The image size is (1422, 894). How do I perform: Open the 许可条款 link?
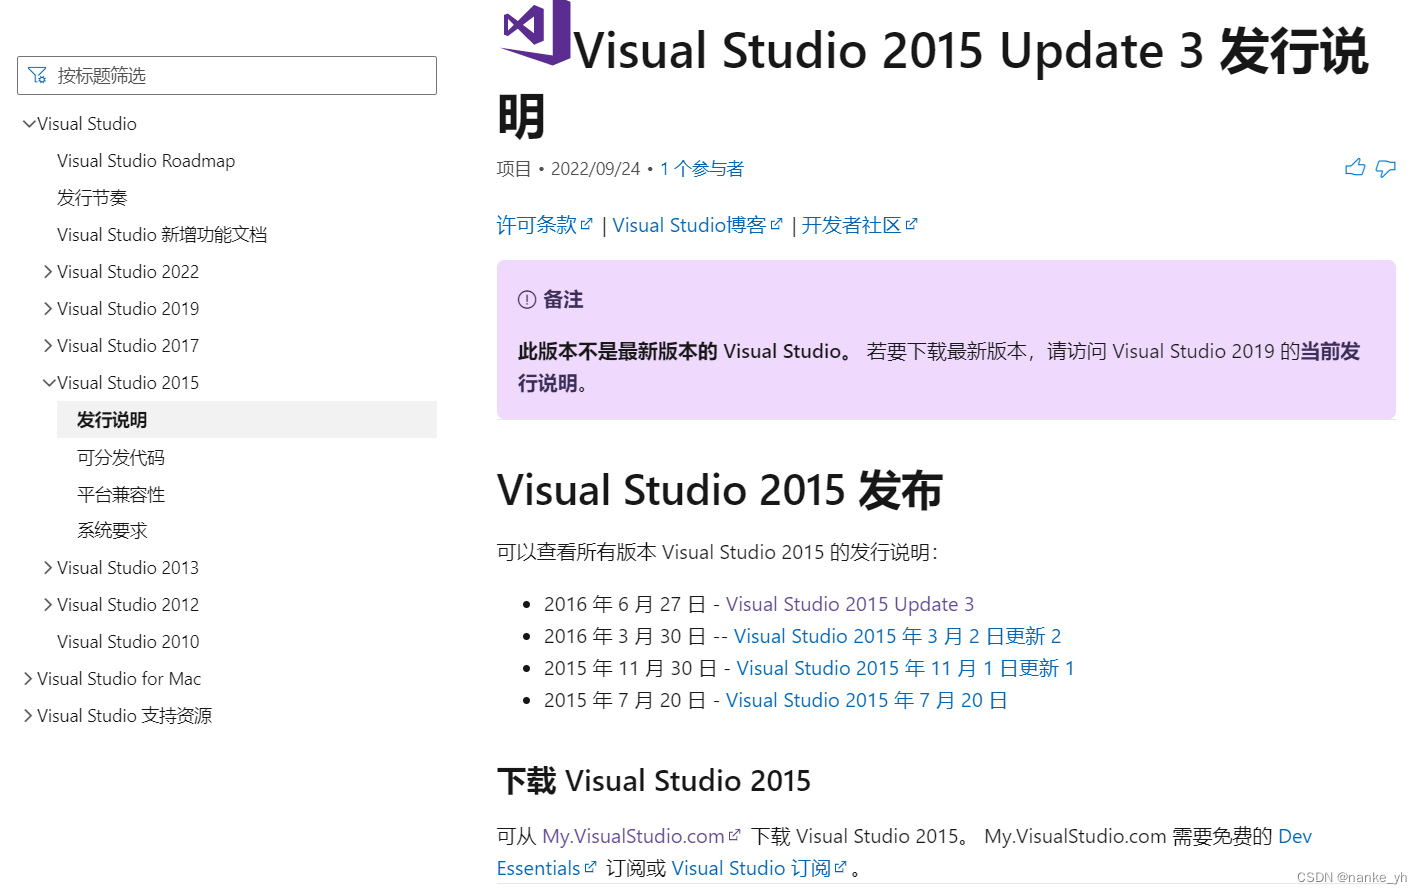537,225
